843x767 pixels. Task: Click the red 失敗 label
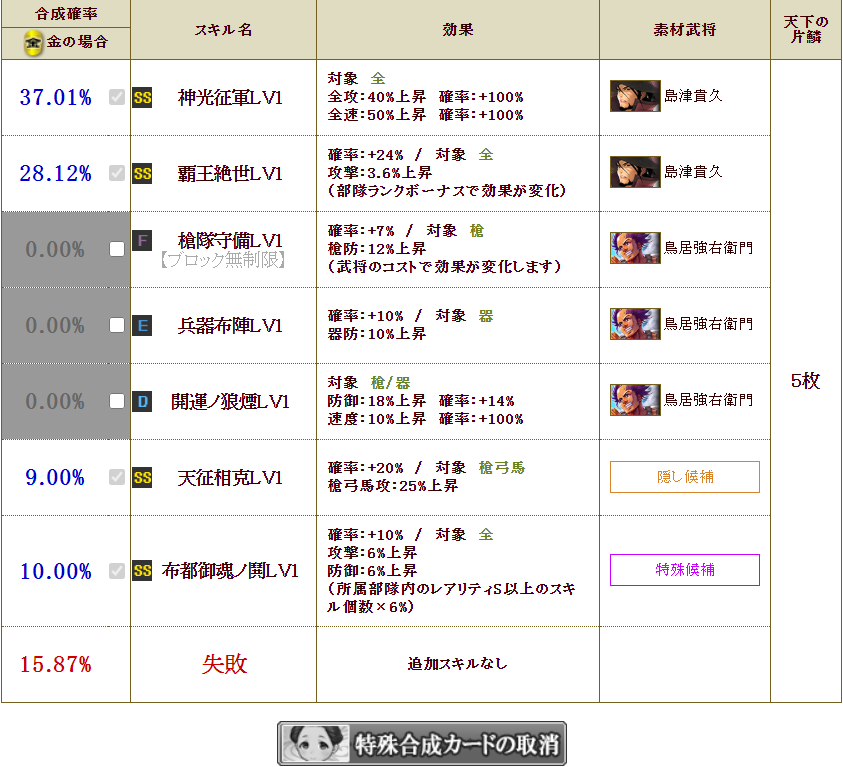[224, 664]
